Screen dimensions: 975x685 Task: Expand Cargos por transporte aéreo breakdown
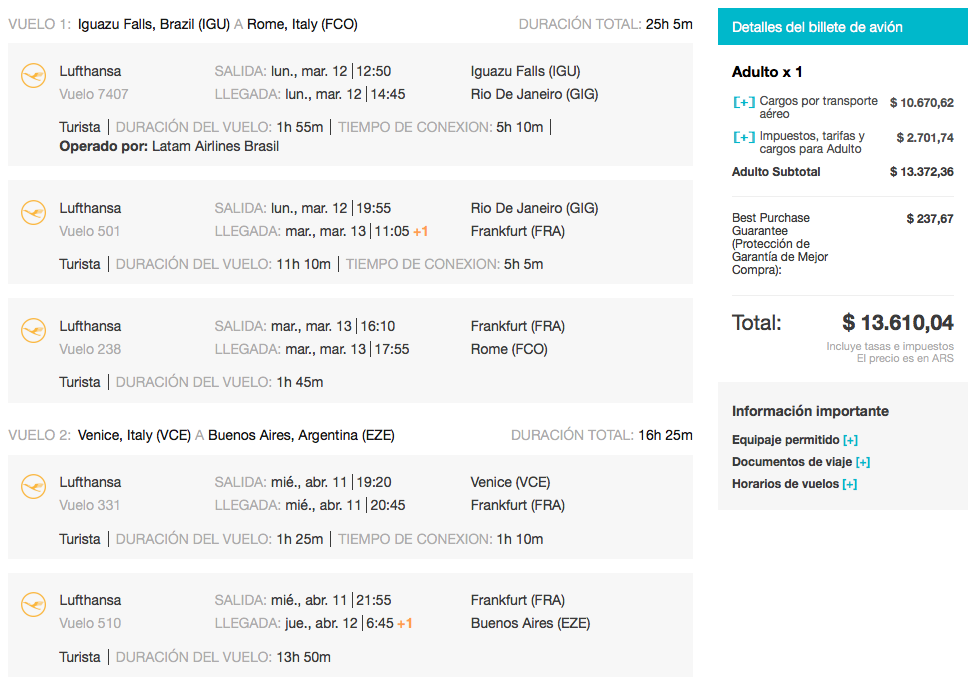coord(744,102)
